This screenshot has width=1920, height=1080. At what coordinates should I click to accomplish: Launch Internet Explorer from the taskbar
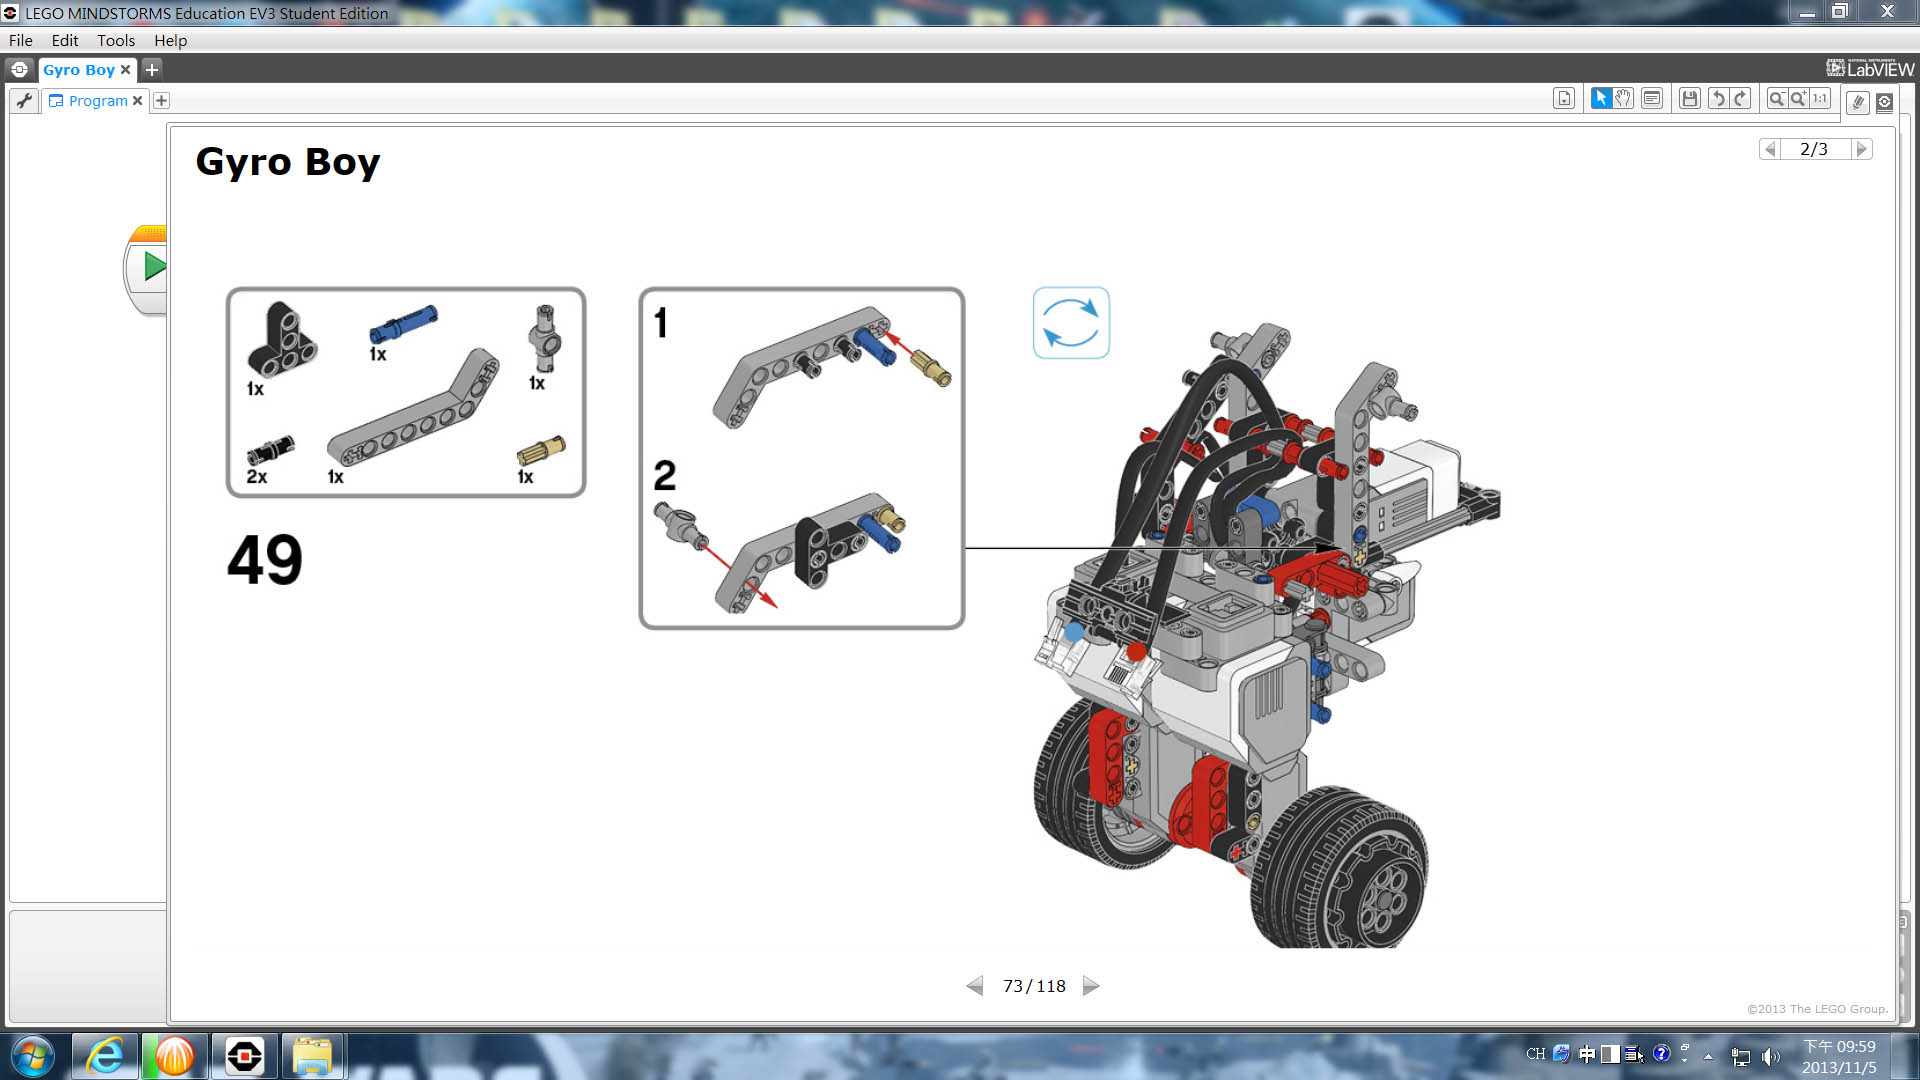click(x=104, y=1056)
